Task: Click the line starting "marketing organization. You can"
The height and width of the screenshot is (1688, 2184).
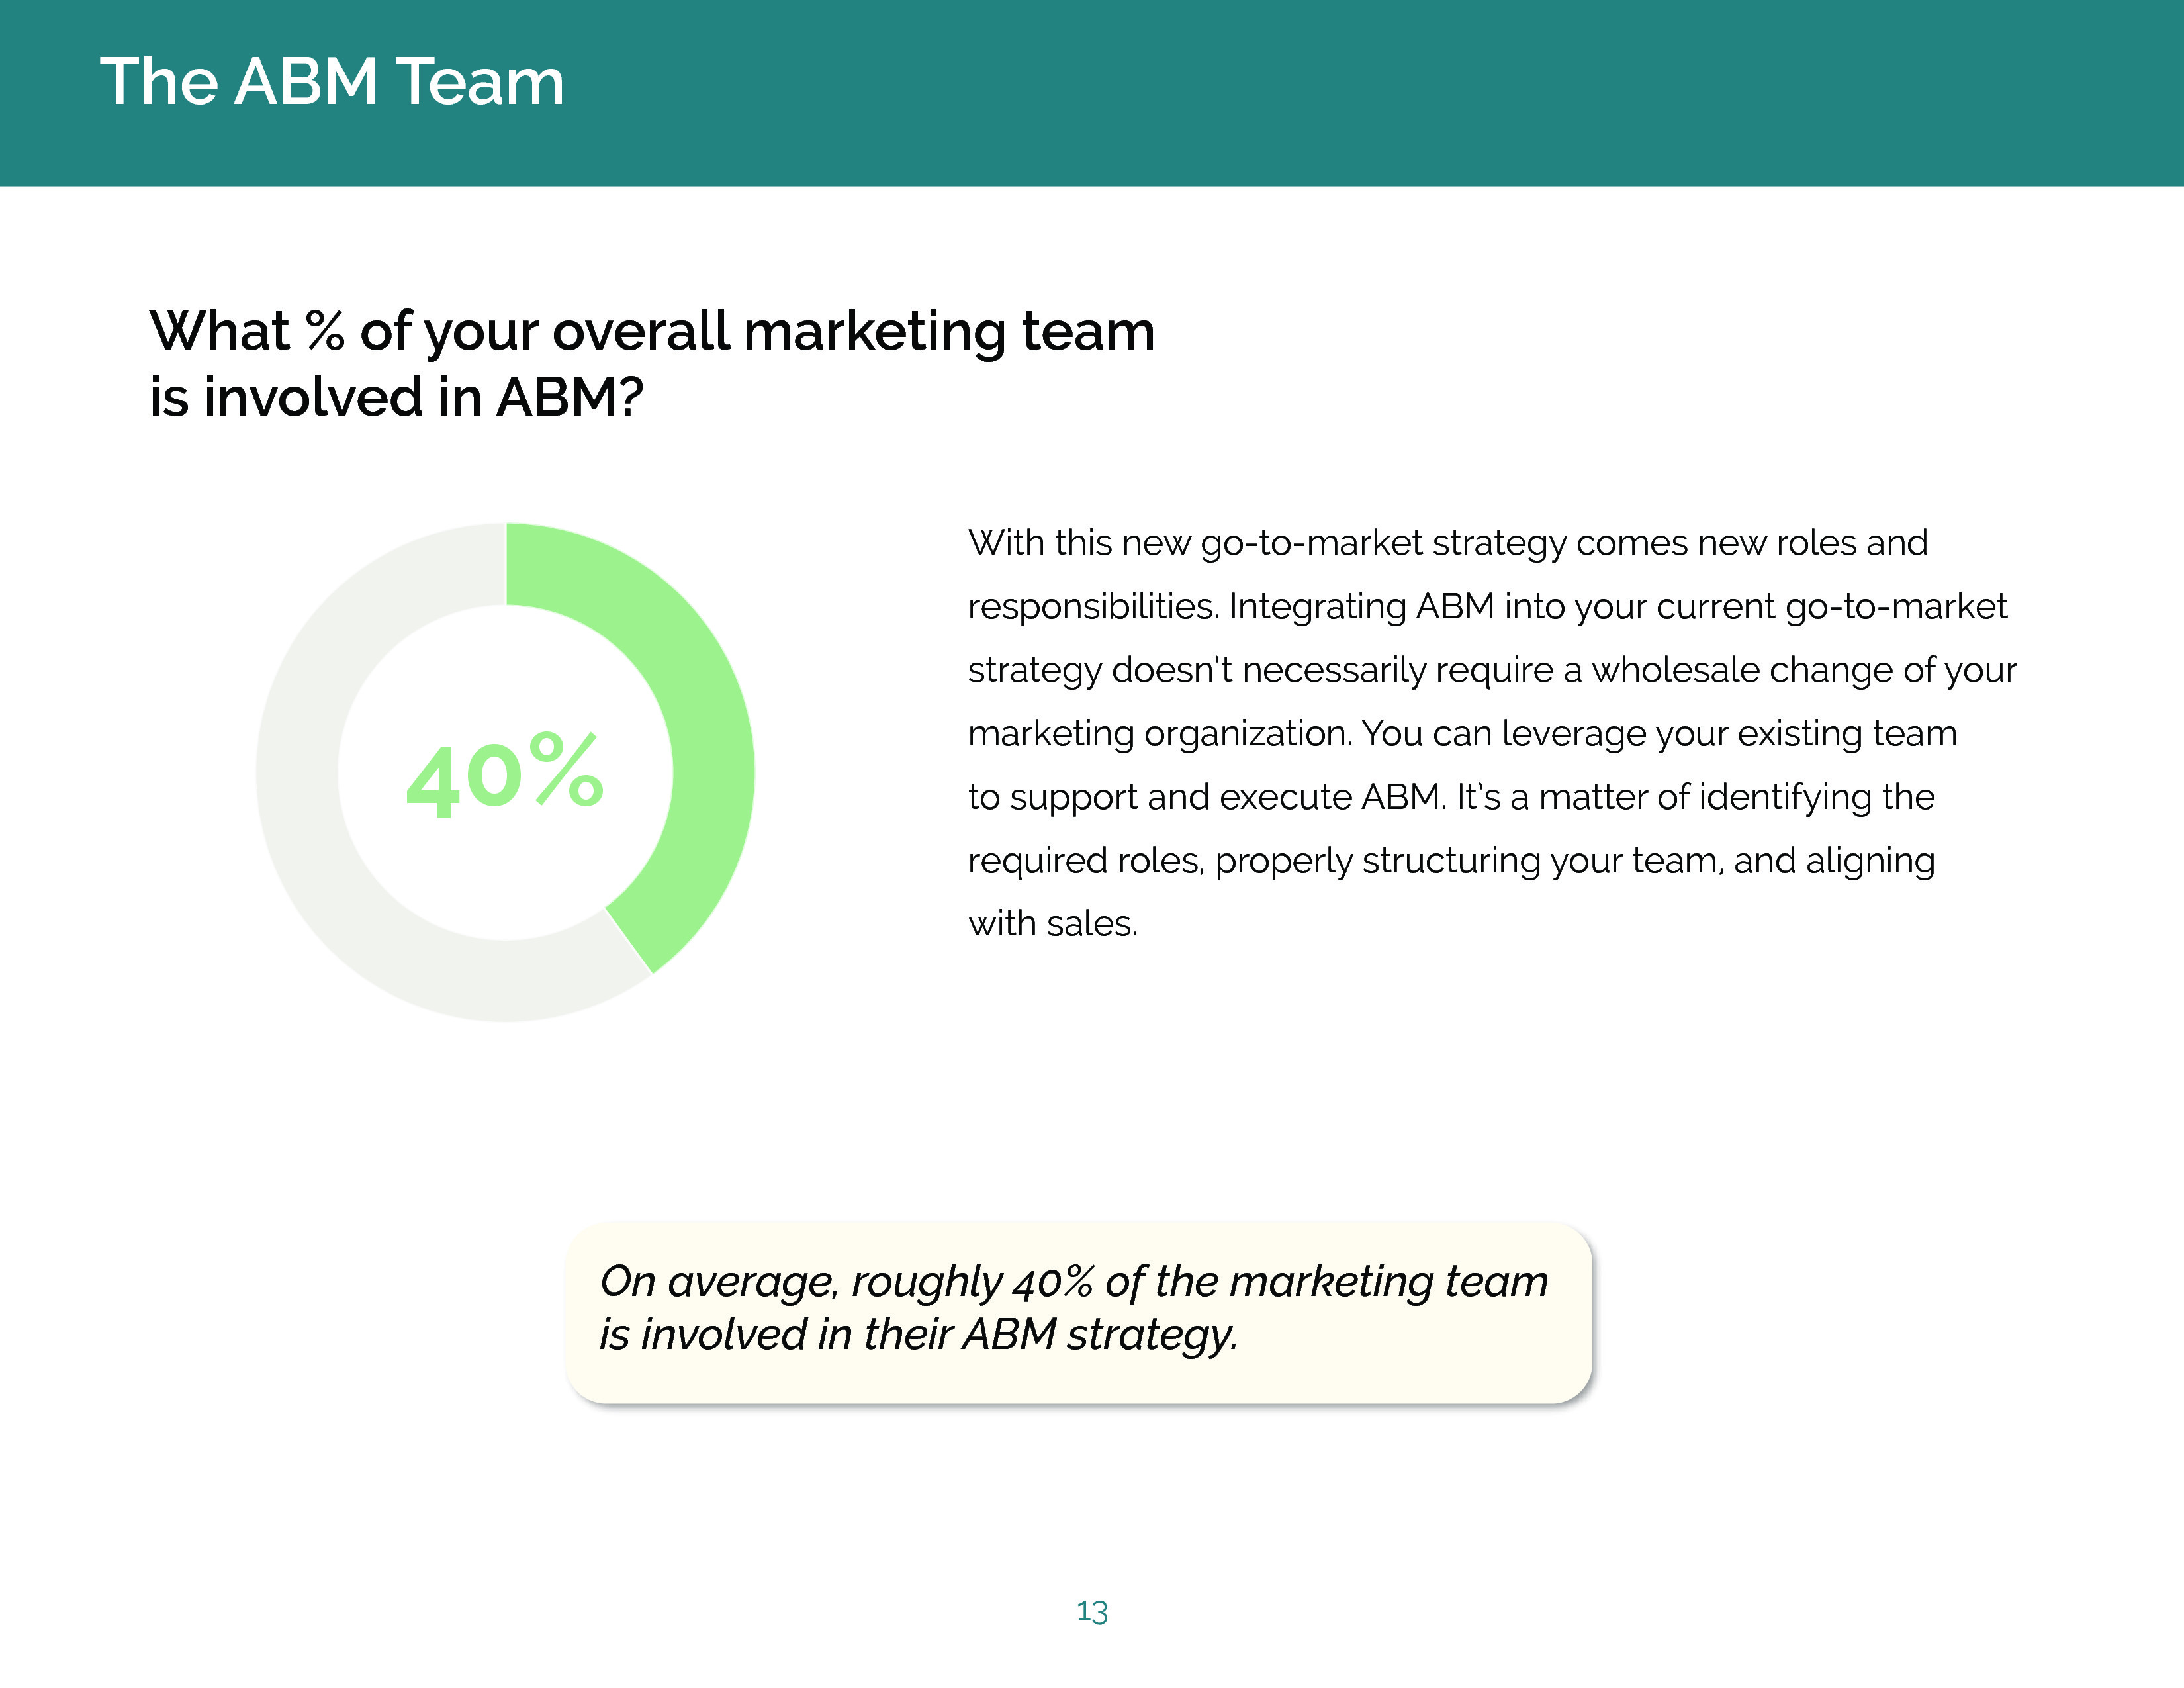Action: 1462,734
